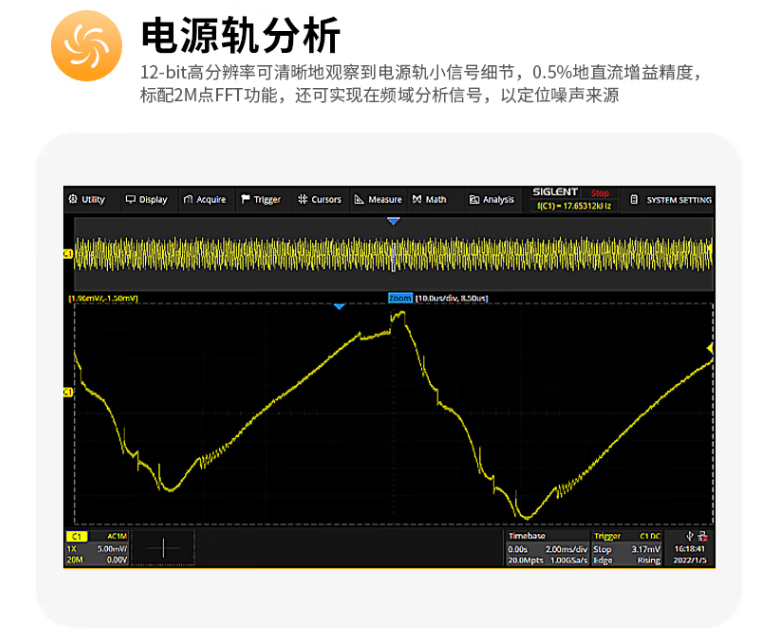Open the Cursors menu
783x640 pixels.
click(x=320, y=200)
